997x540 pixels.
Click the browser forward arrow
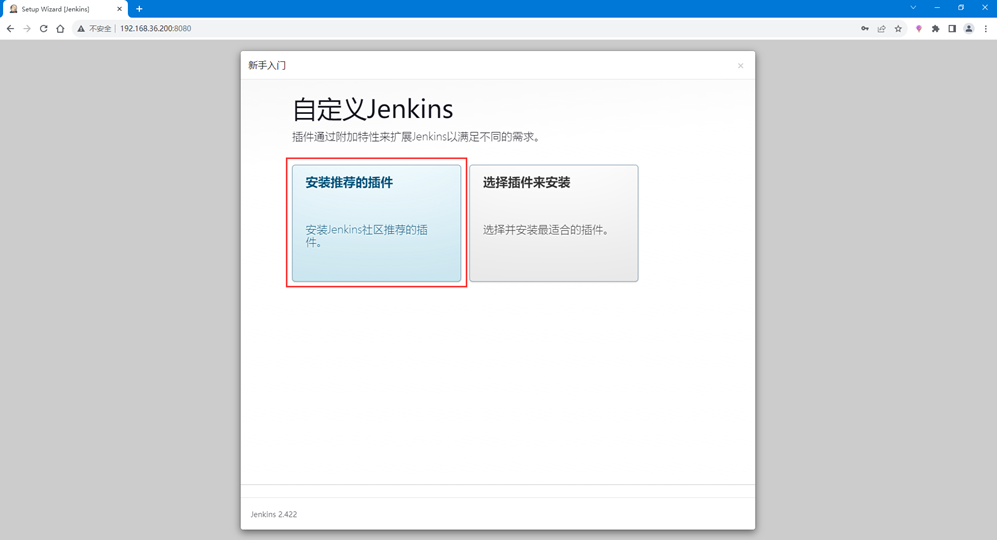27,29
